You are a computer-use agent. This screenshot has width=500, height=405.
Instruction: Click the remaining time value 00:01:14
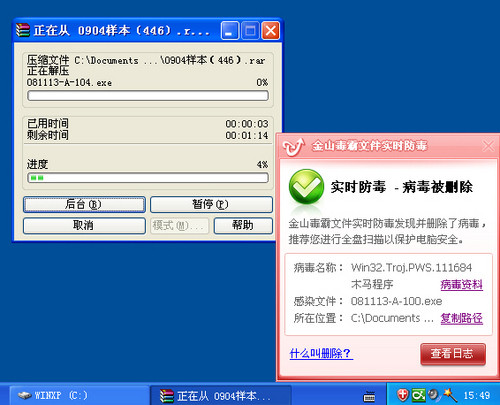click(x=247, y=136)
